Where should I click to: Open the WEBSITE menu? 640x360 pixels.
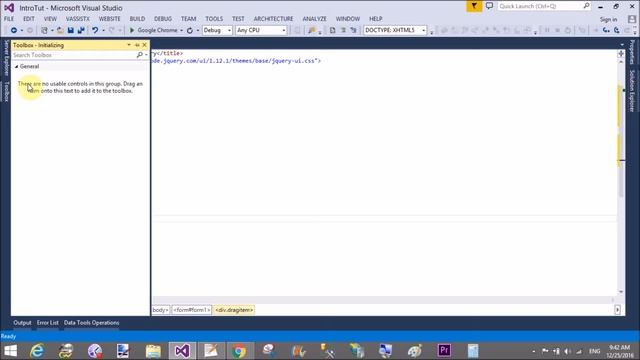pyautogui.click(x=109, y=19)
